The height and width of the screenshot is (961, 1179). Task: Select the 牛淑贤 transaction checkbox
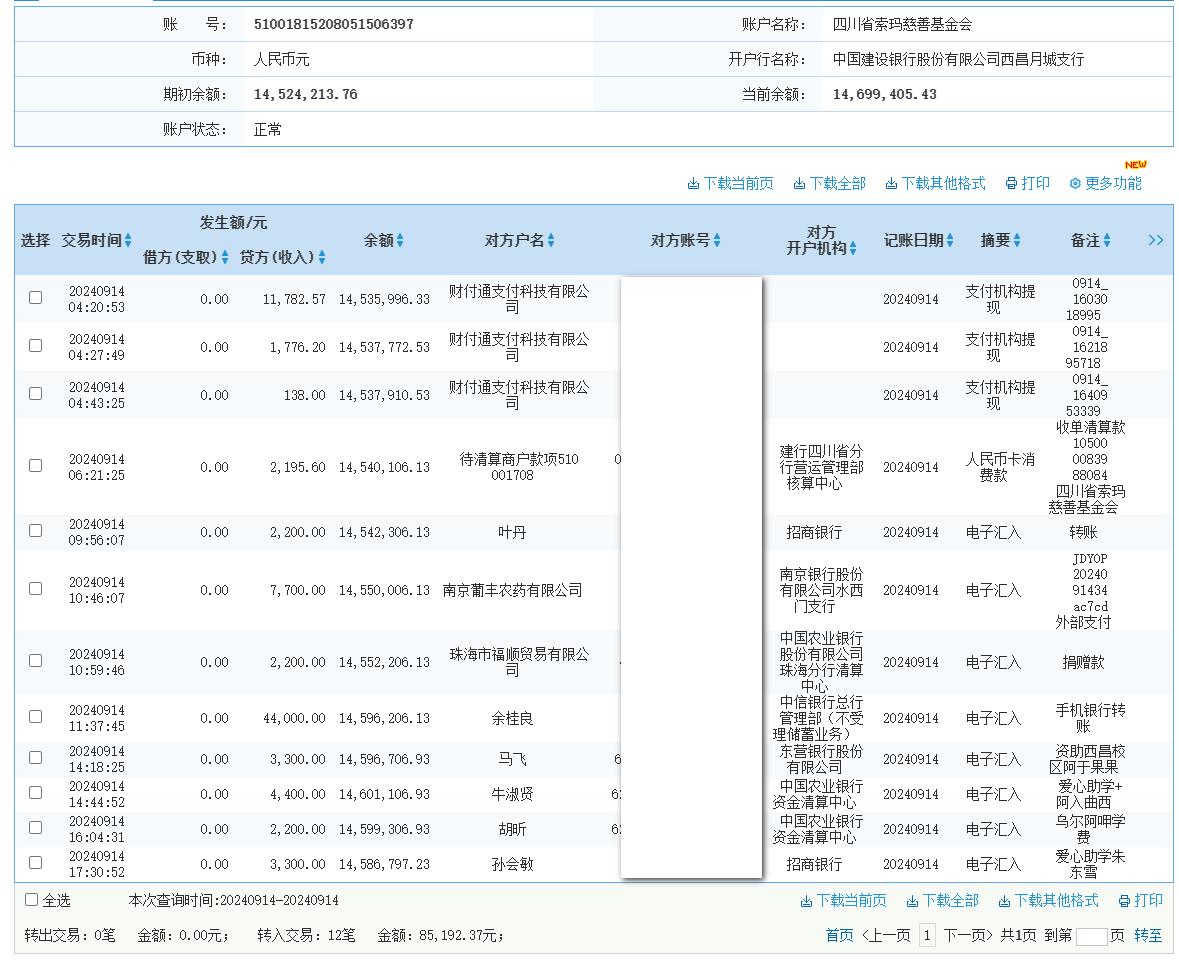[x=35, y=793]
